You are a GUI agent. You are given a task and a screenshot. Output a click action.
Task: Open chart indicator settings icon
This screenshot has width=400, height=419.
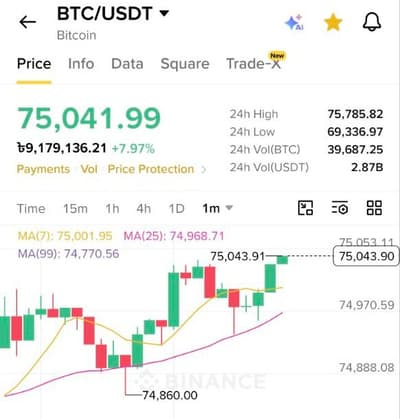point(340,208)
